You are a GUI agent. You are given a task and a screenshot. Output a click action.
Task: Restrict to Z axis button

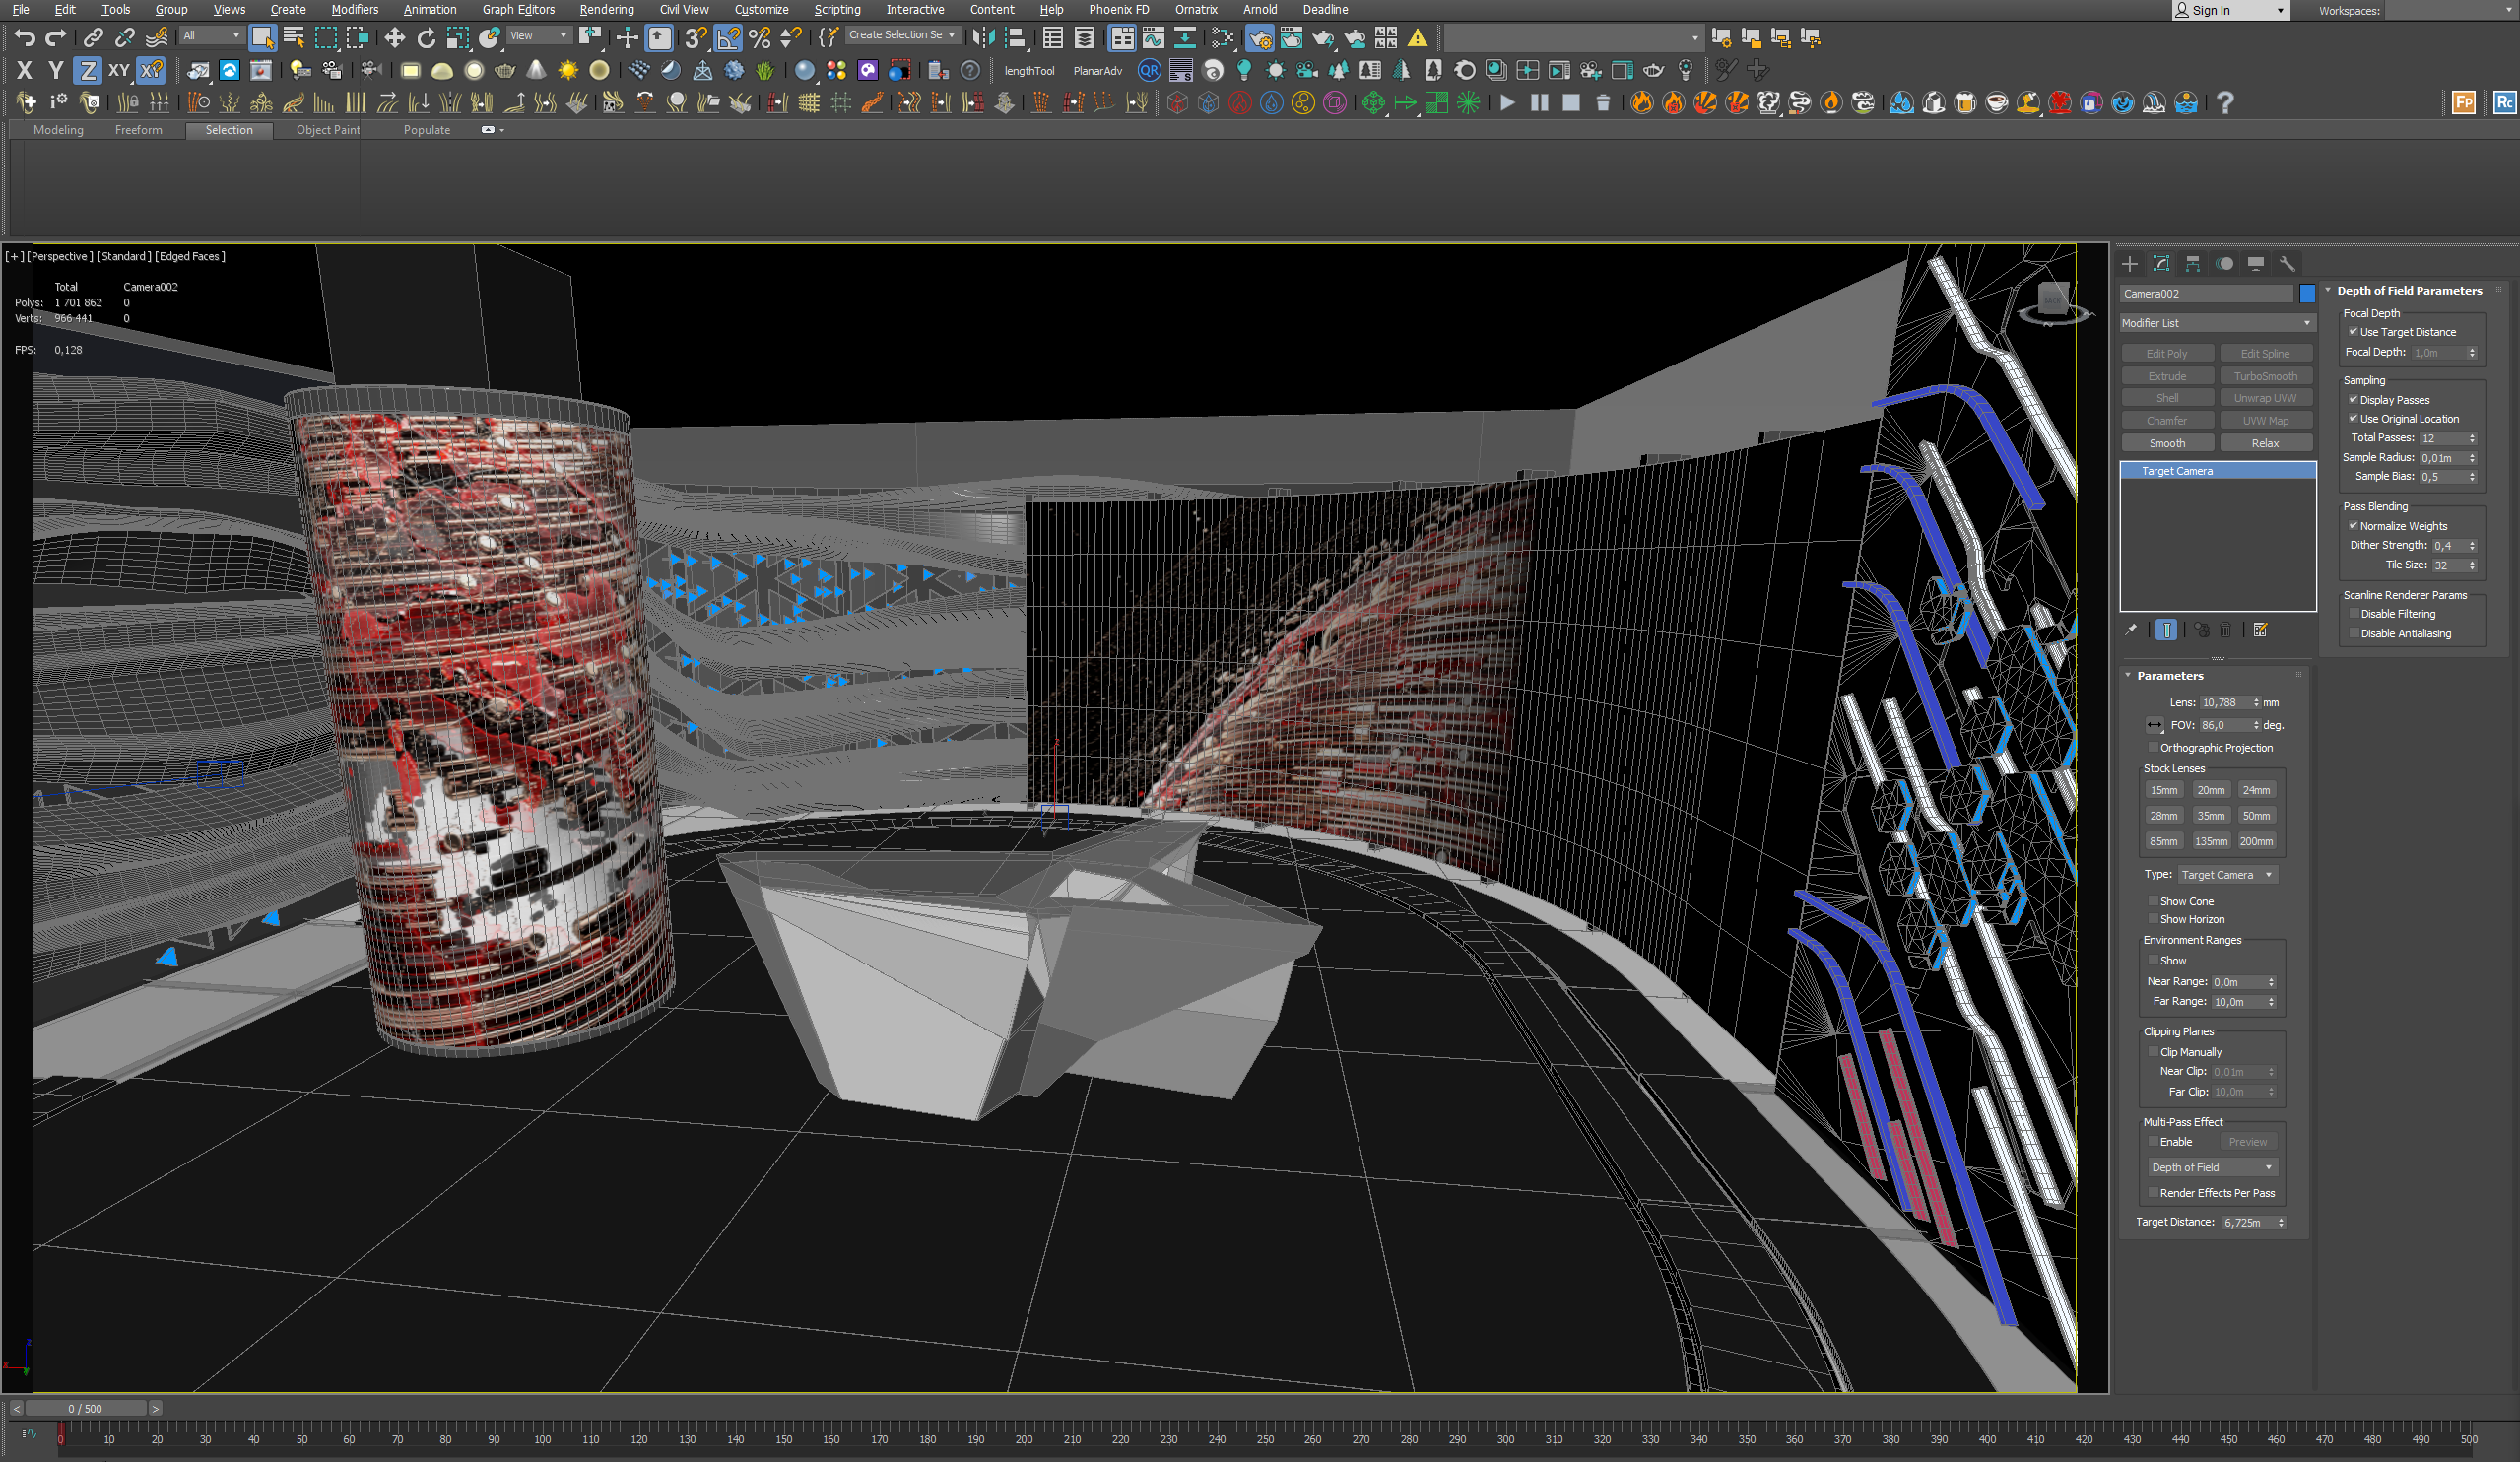pos(88,70)
